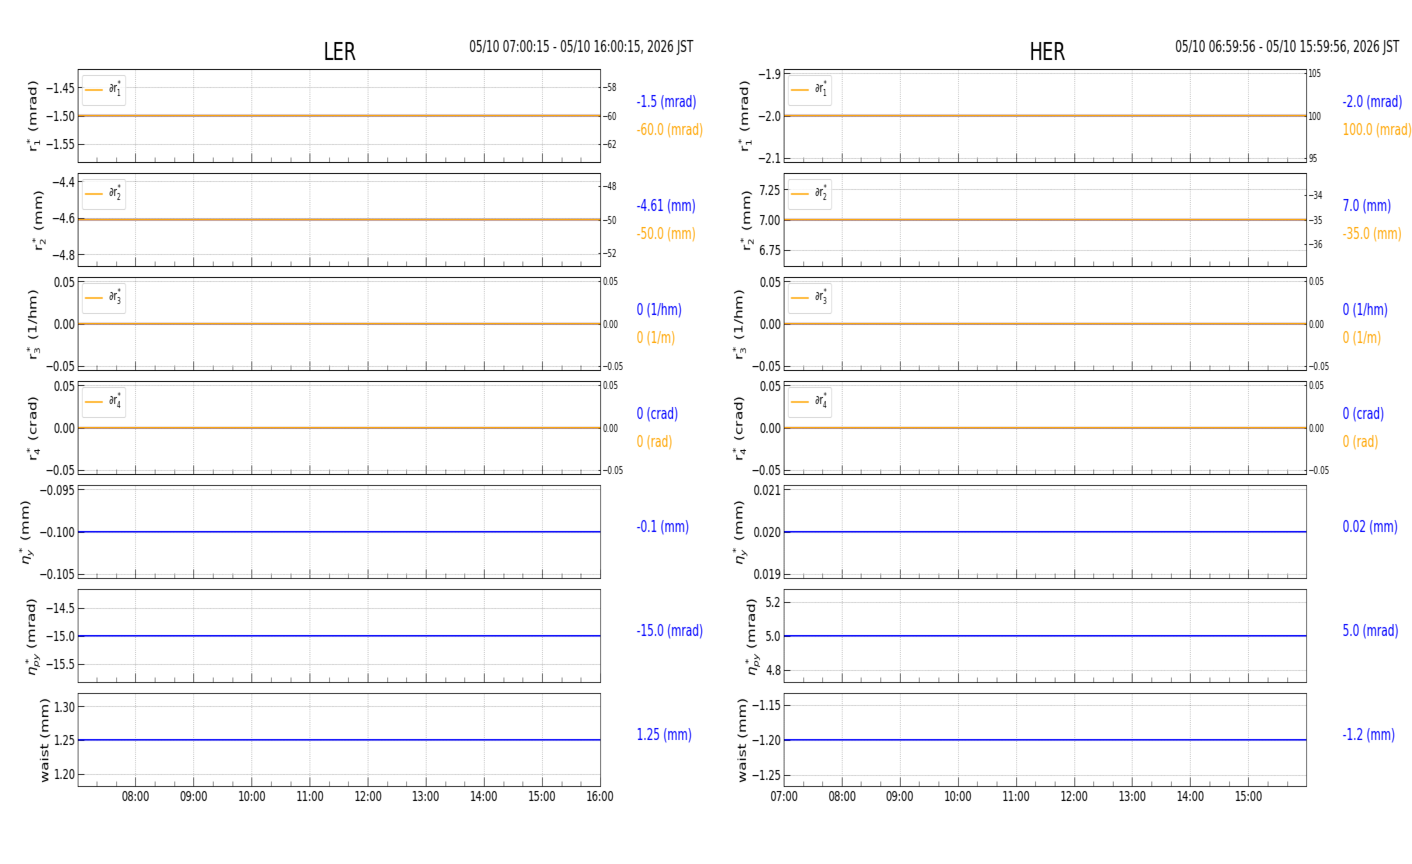Click the LER value -0.1 (mm)

pyautogui.click(x=662, y=527)
